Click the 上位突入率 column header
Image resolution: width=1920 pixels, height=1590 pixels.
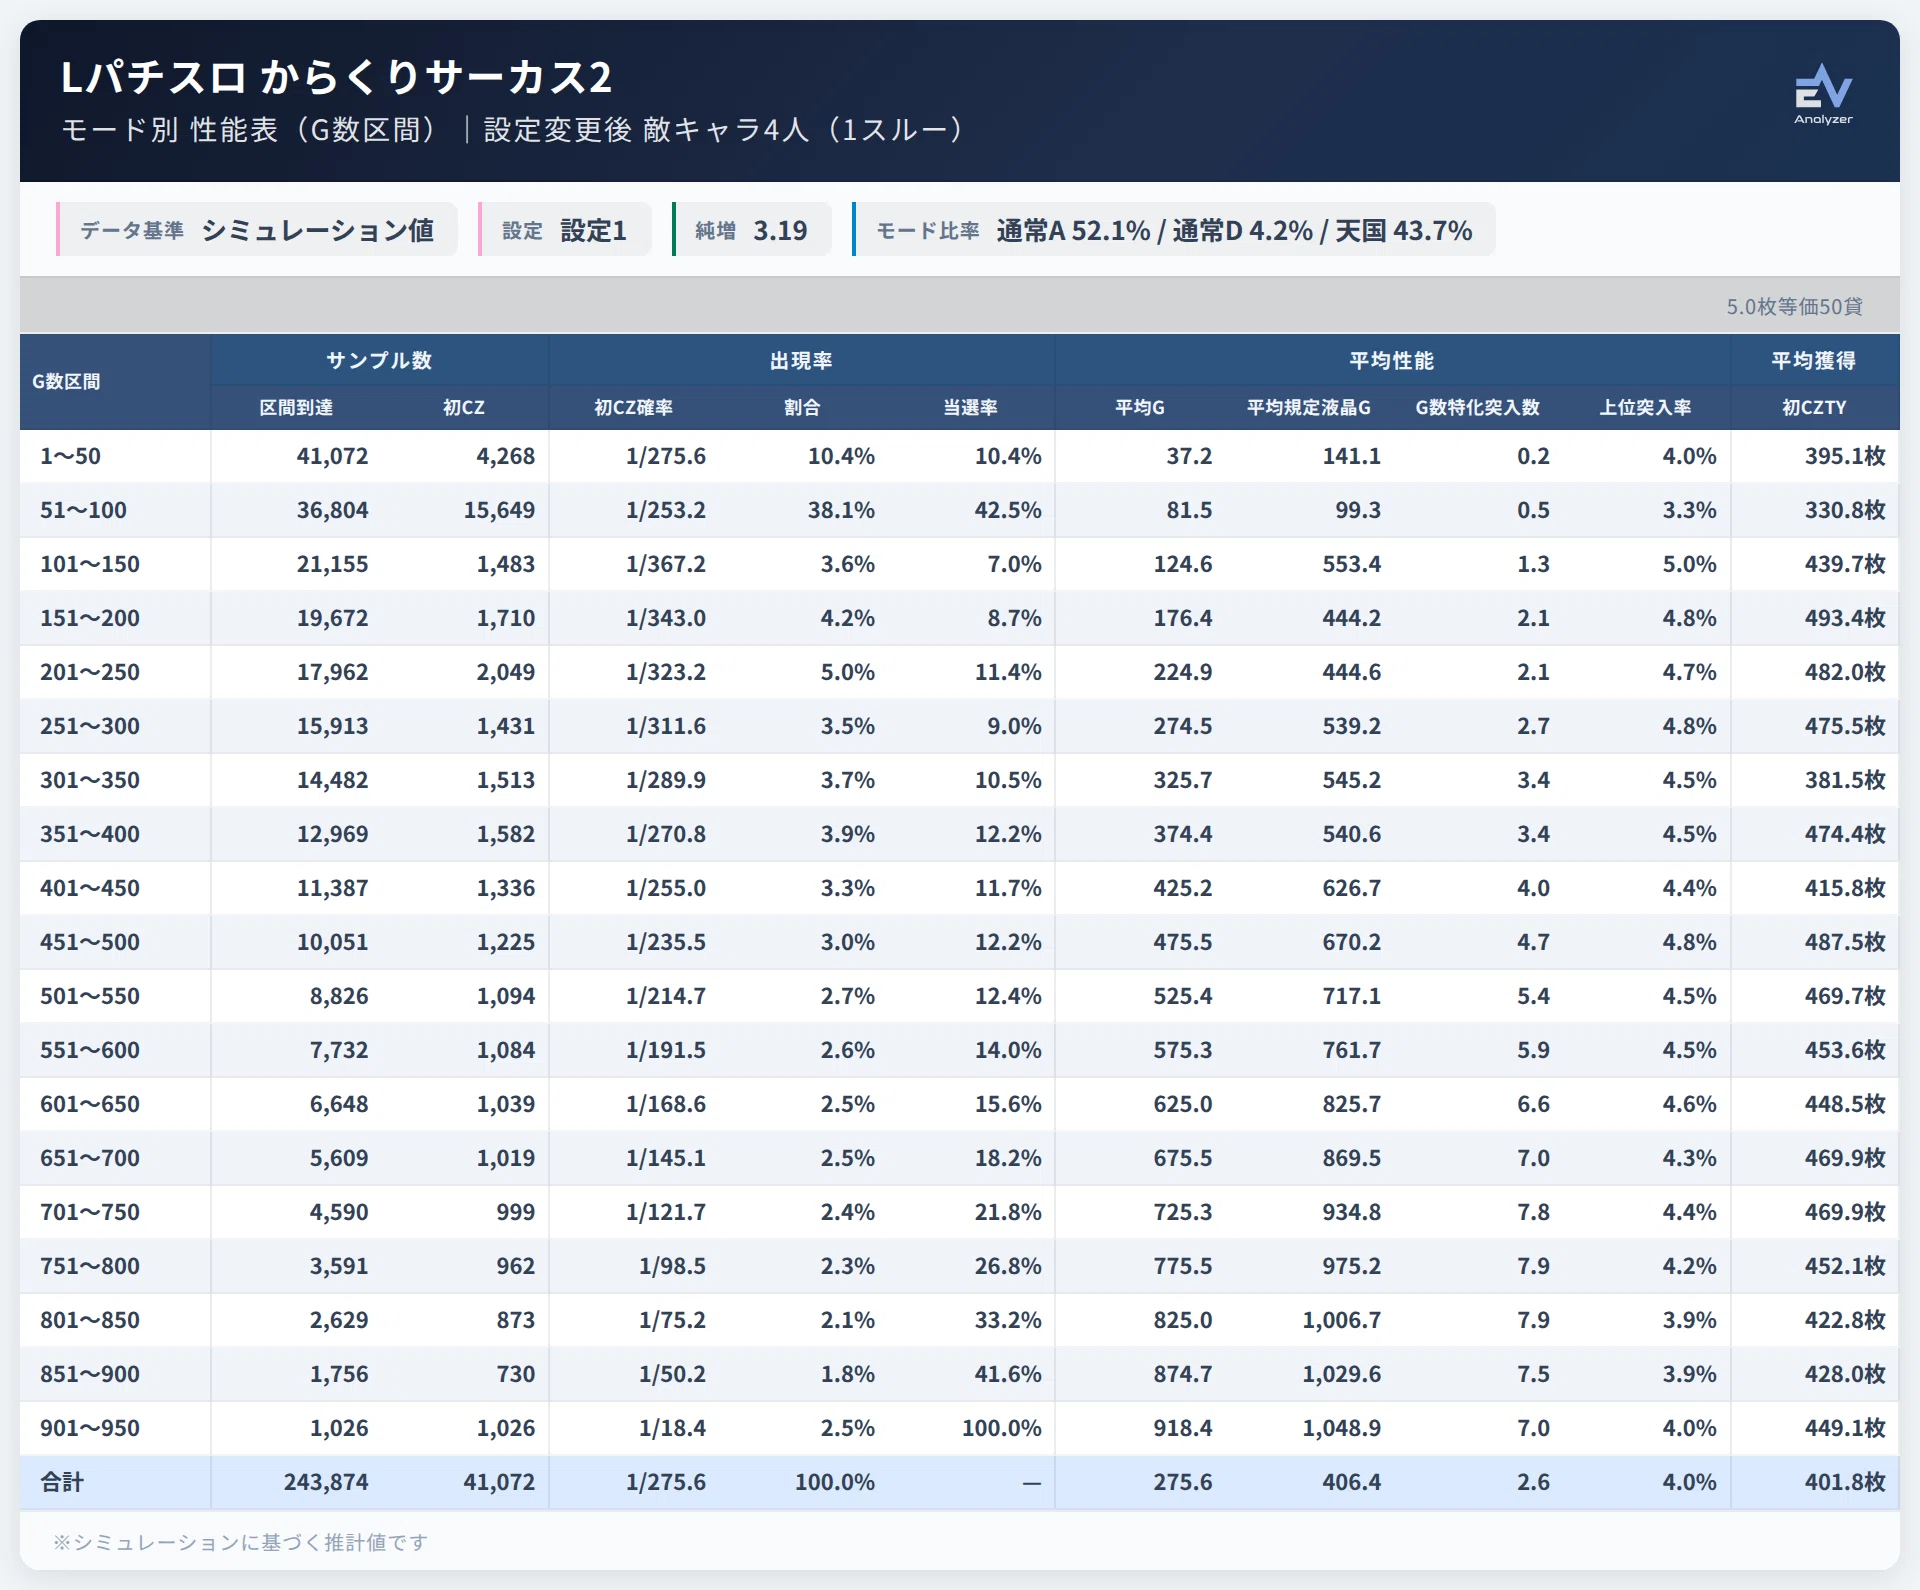click(1645, 407)
